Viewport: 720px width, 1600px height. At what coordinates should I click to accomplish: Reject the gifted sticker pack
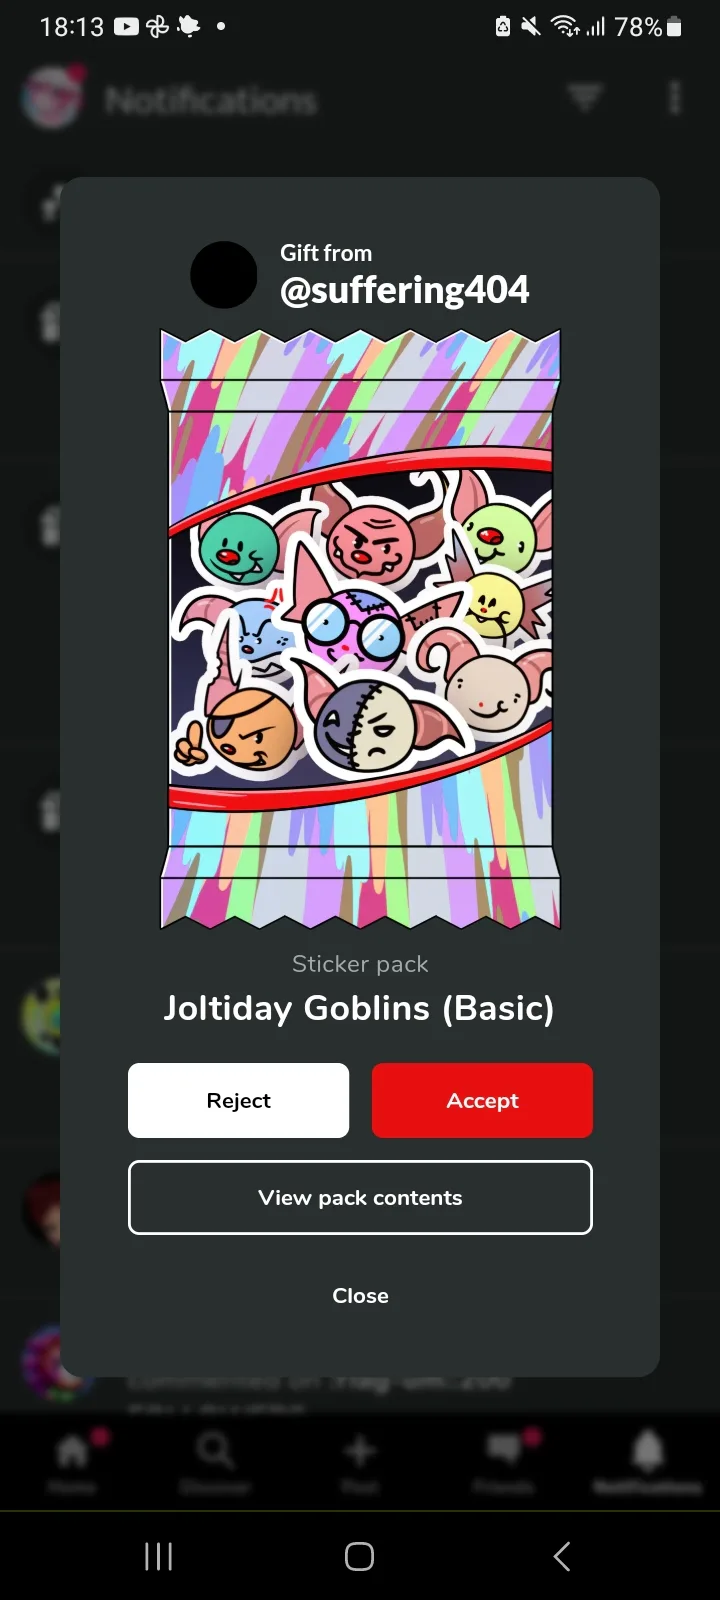(x=238, y=1100)
